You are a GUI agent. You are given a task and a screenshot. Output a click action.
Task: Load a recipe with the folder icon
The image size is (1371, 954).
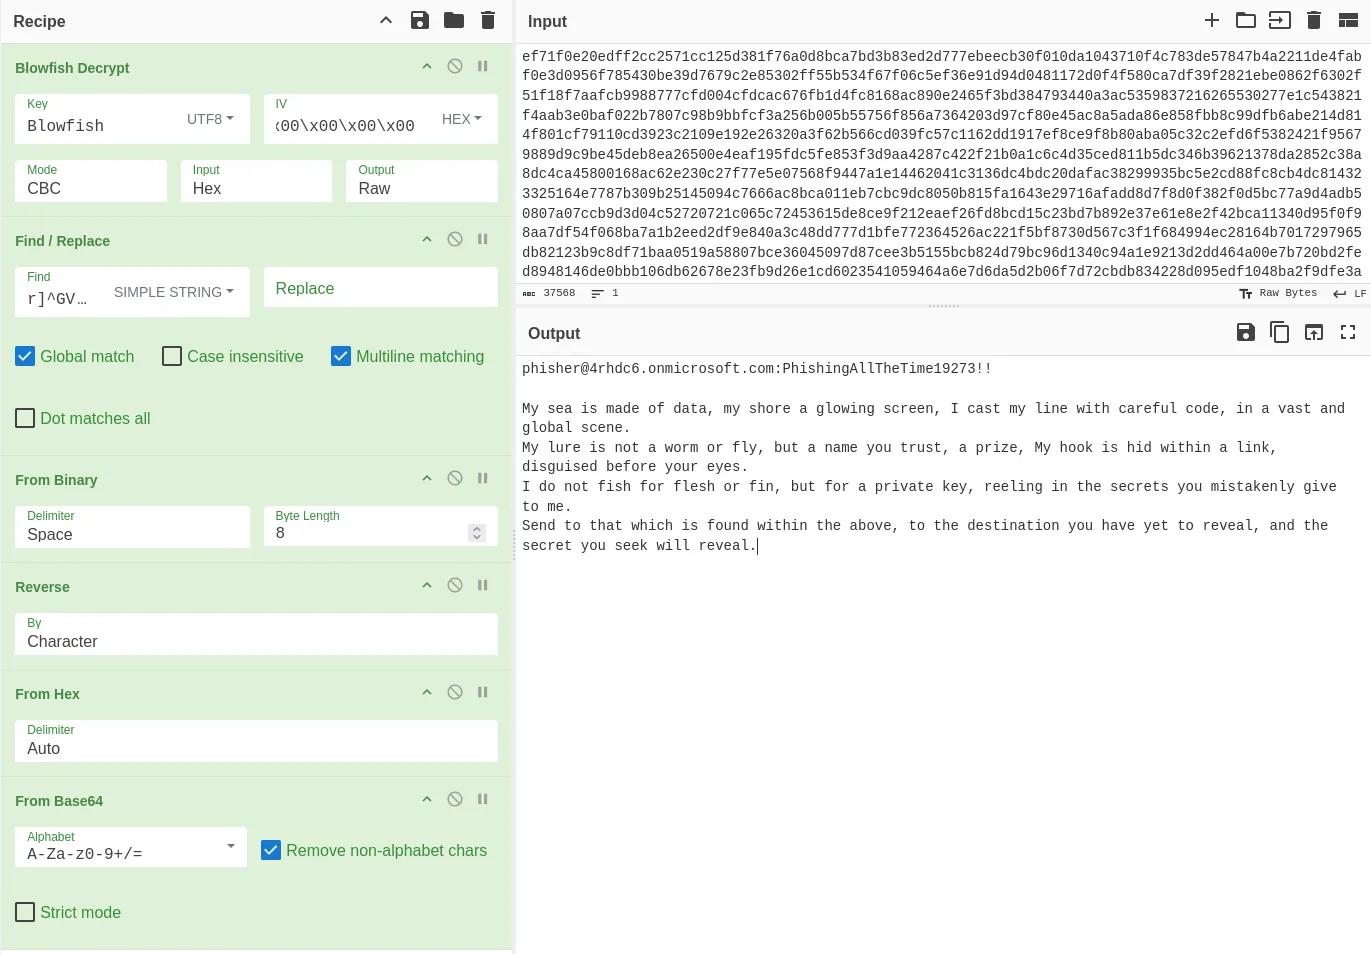click(454, 20)
